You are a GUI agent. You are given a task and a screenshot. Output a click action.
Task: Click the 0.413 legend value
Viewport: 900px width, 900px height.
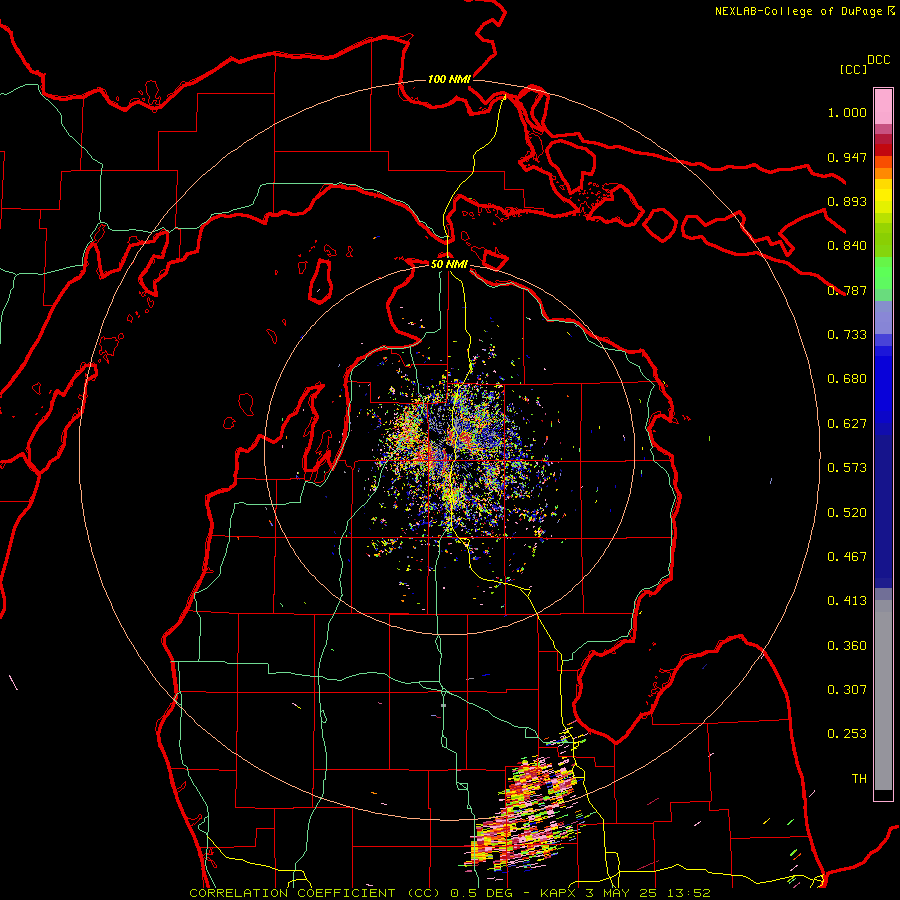pyautogui.click(x=847, y=601)
